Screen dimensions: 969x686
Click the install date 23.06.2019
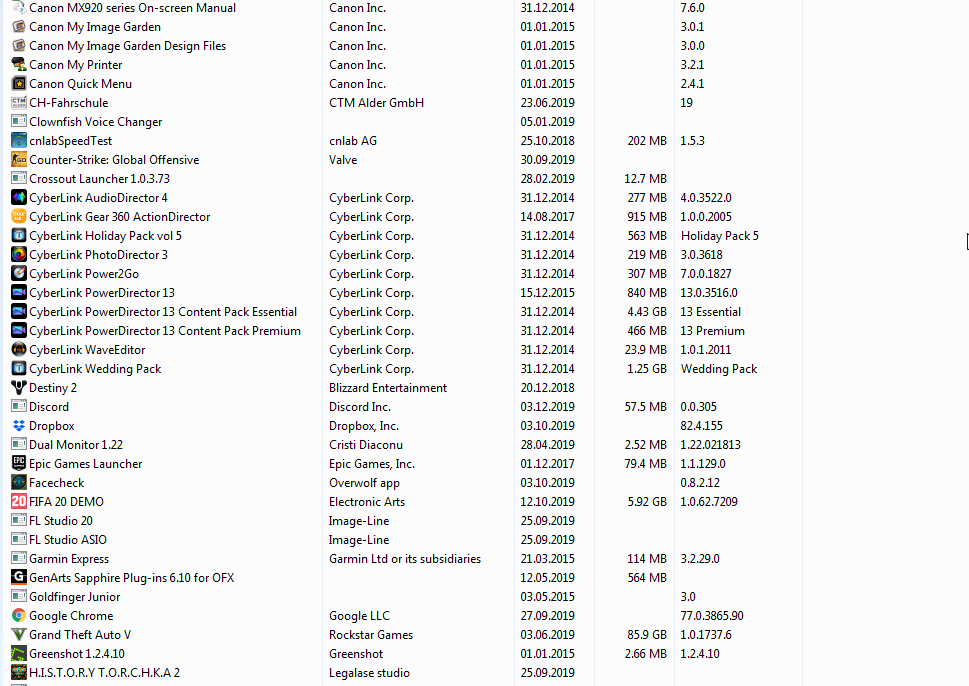coord(548,103)
